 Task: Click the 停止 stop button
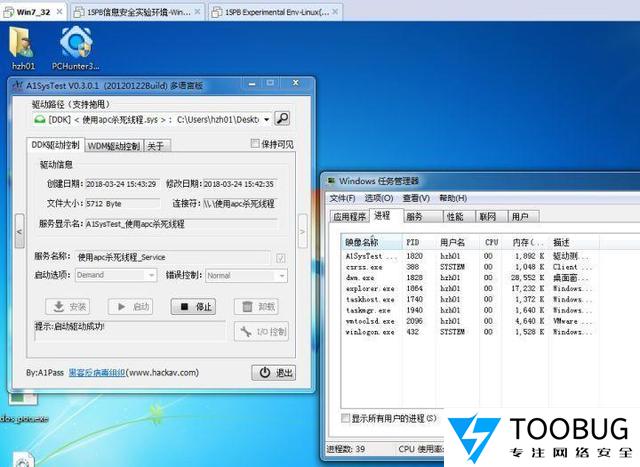point(193,307)
